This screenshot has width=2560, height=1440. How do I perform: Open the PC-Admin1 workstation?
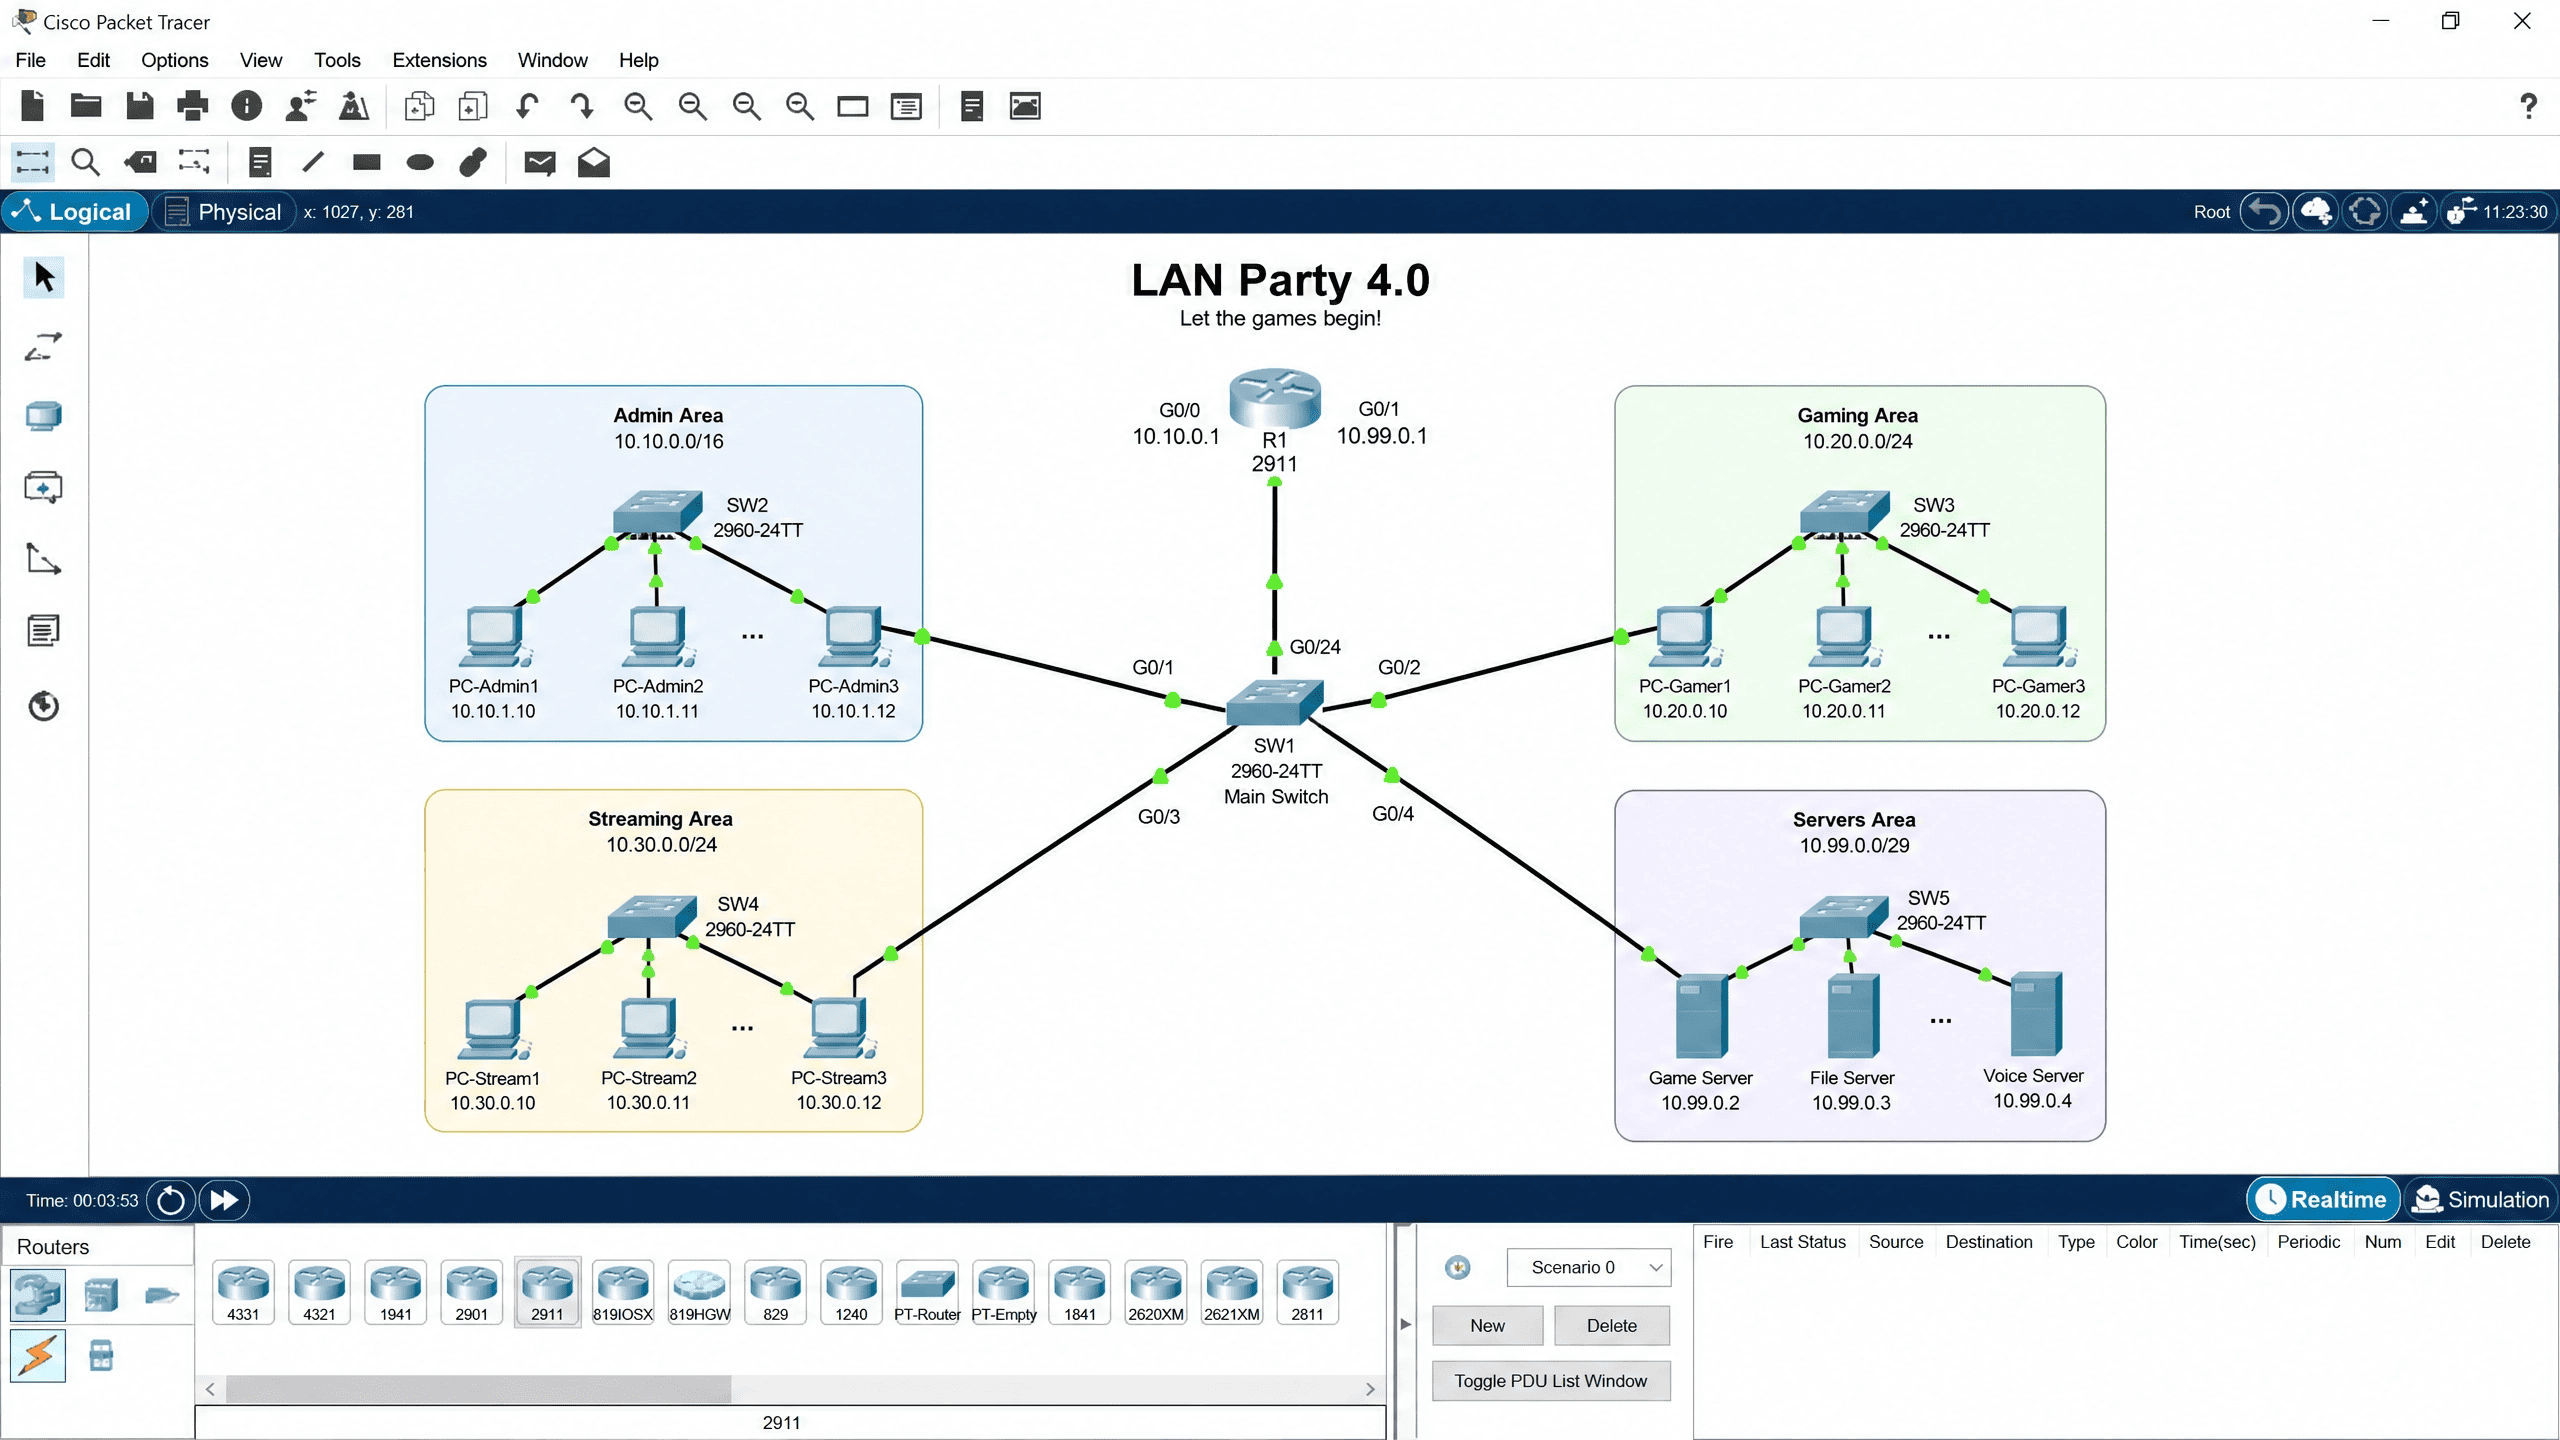pyautogui.click(x=492, y=636)
